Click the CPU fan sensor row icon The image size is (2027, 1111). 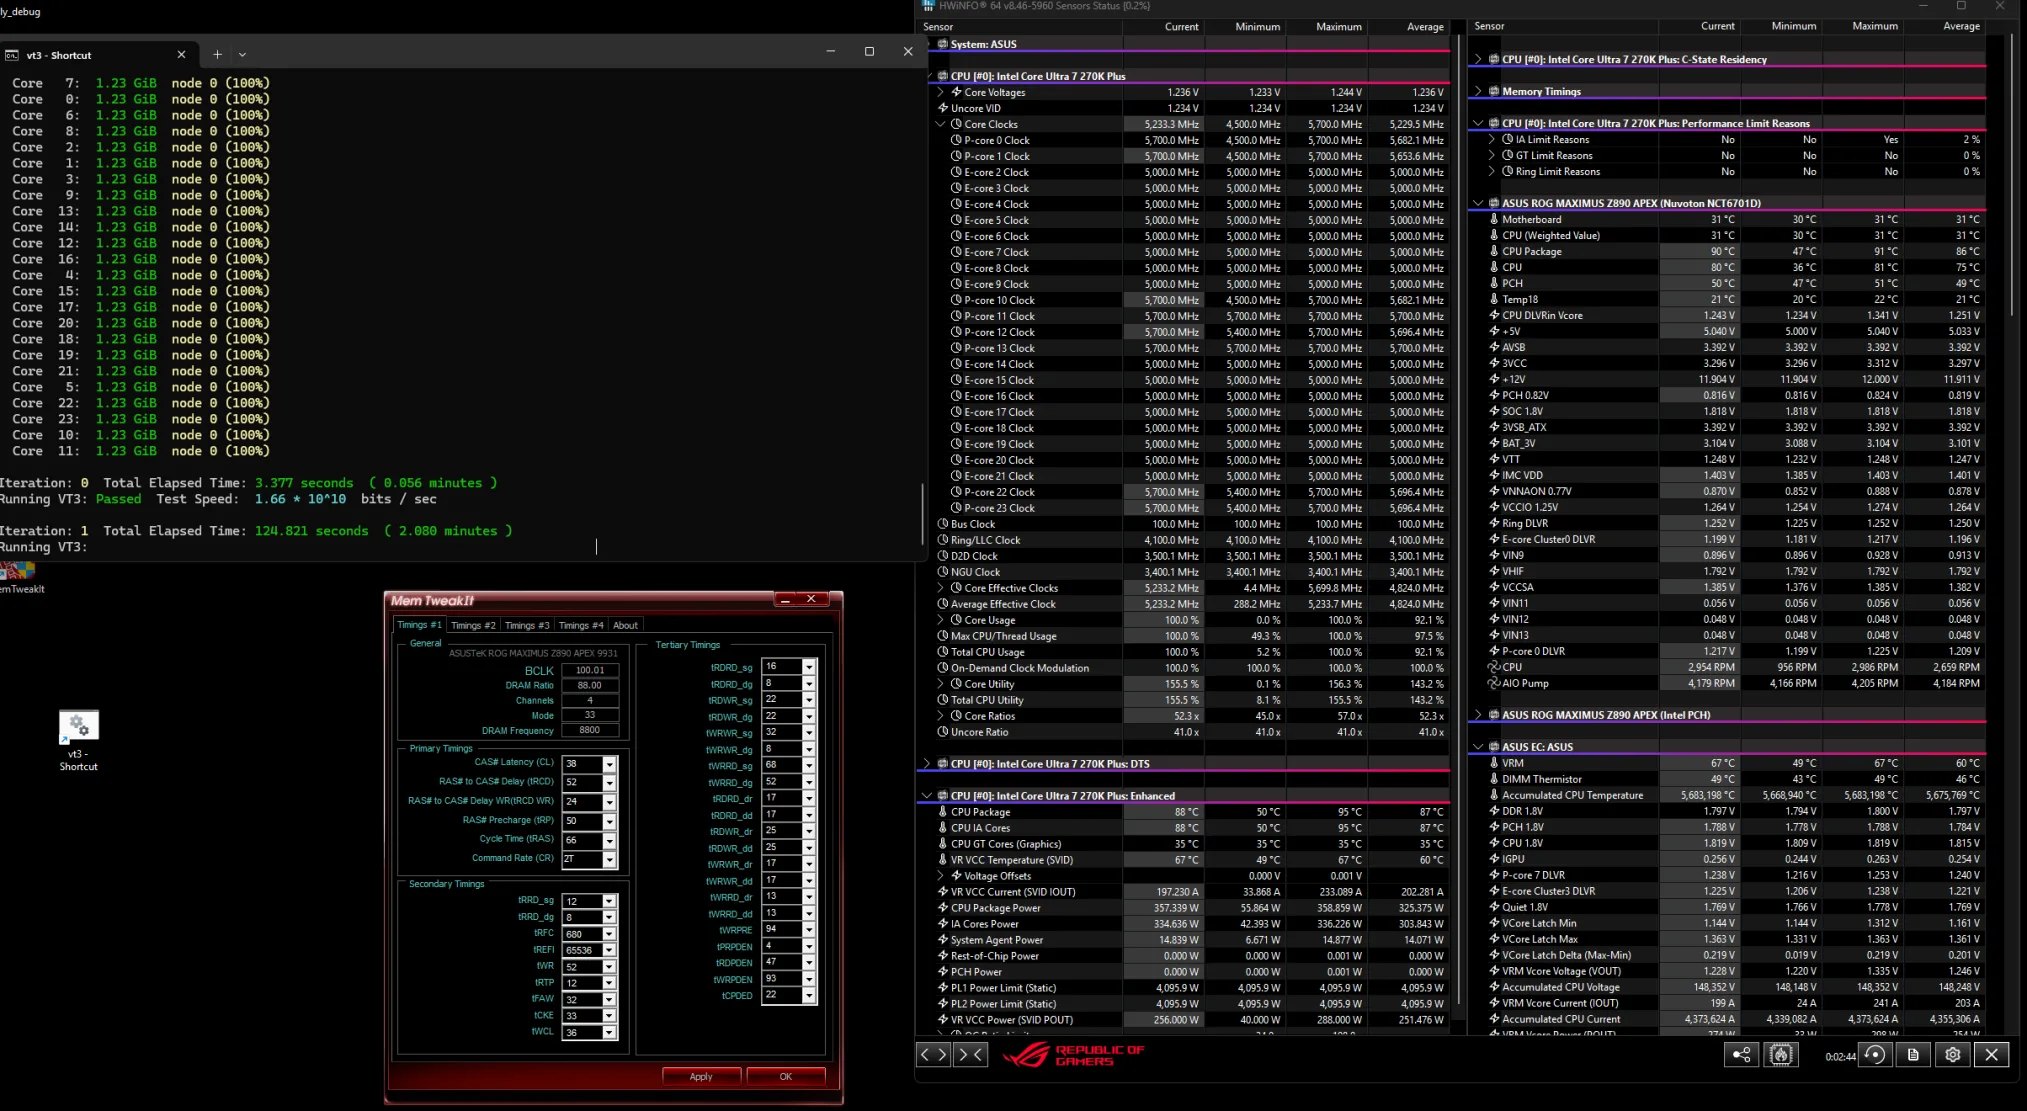pos(1494,667)
